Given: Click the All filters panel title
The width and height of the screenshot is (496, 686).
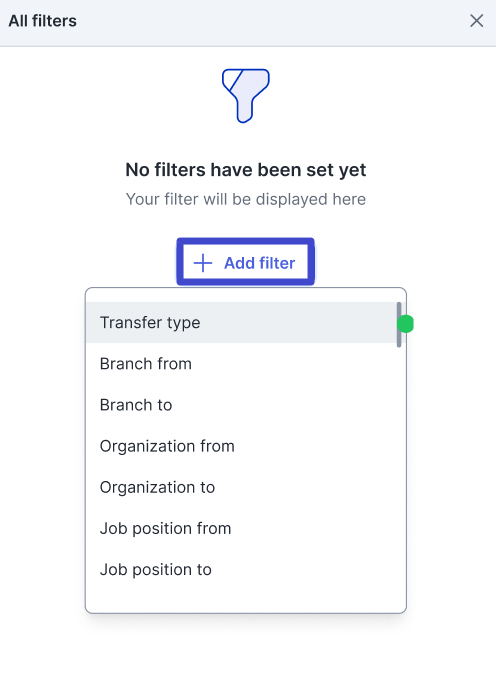Looking at the screenshot, I should (x=42, y=21).
